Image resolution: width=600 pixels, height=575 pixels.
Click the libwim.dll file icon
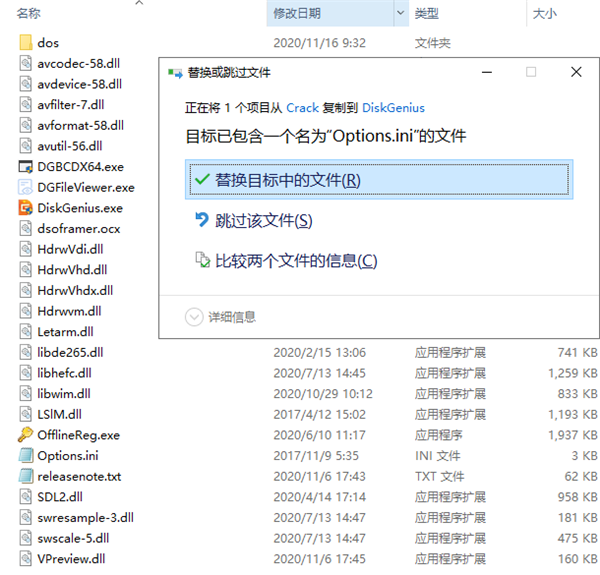point(26,394)
